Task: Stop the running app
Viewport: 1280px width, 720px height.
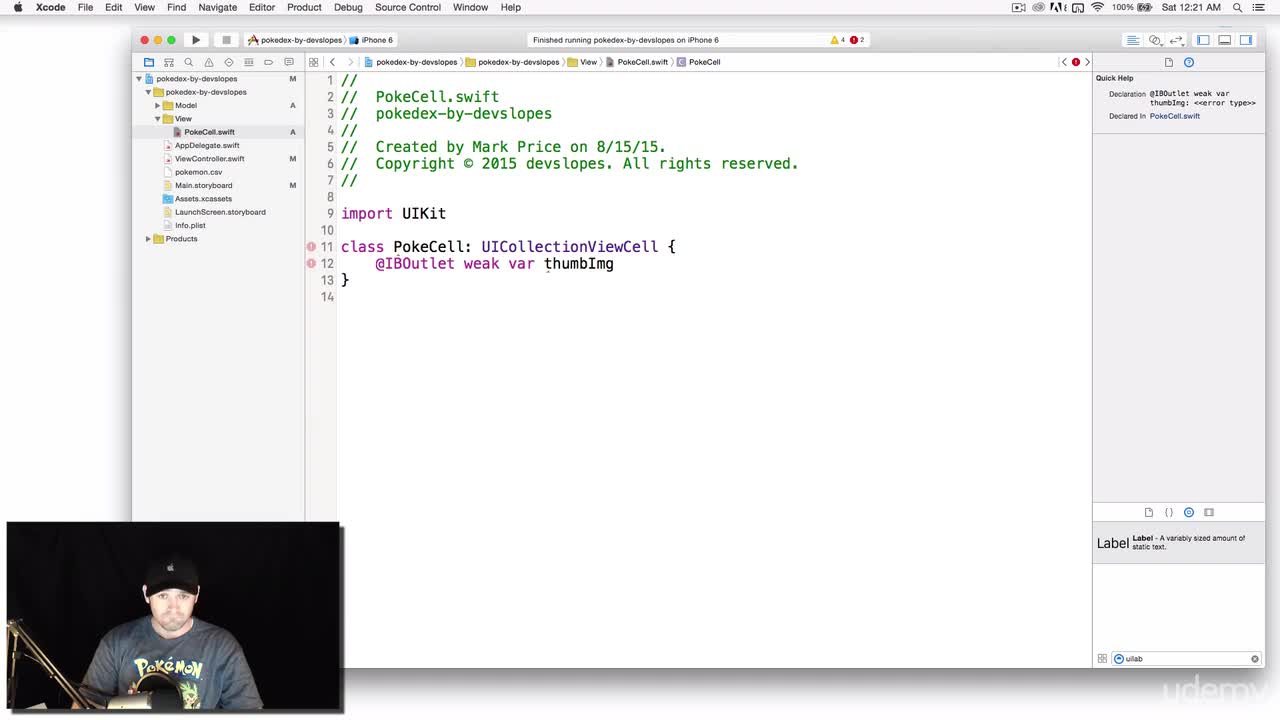Action: click(226, 40)
